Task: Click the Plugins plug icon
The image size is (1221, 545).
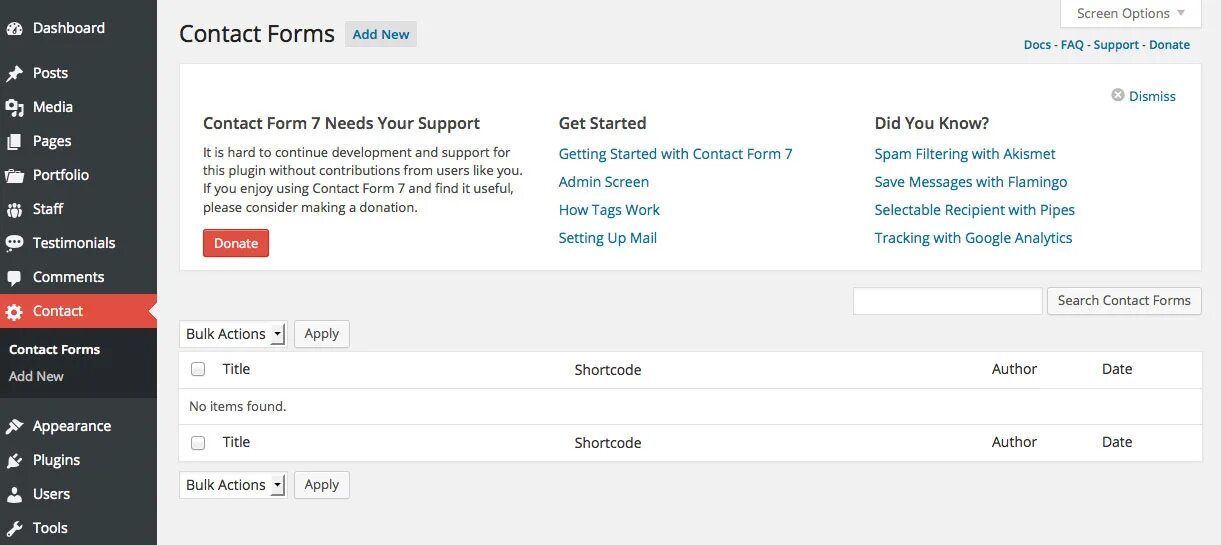Action: (14, 460)
